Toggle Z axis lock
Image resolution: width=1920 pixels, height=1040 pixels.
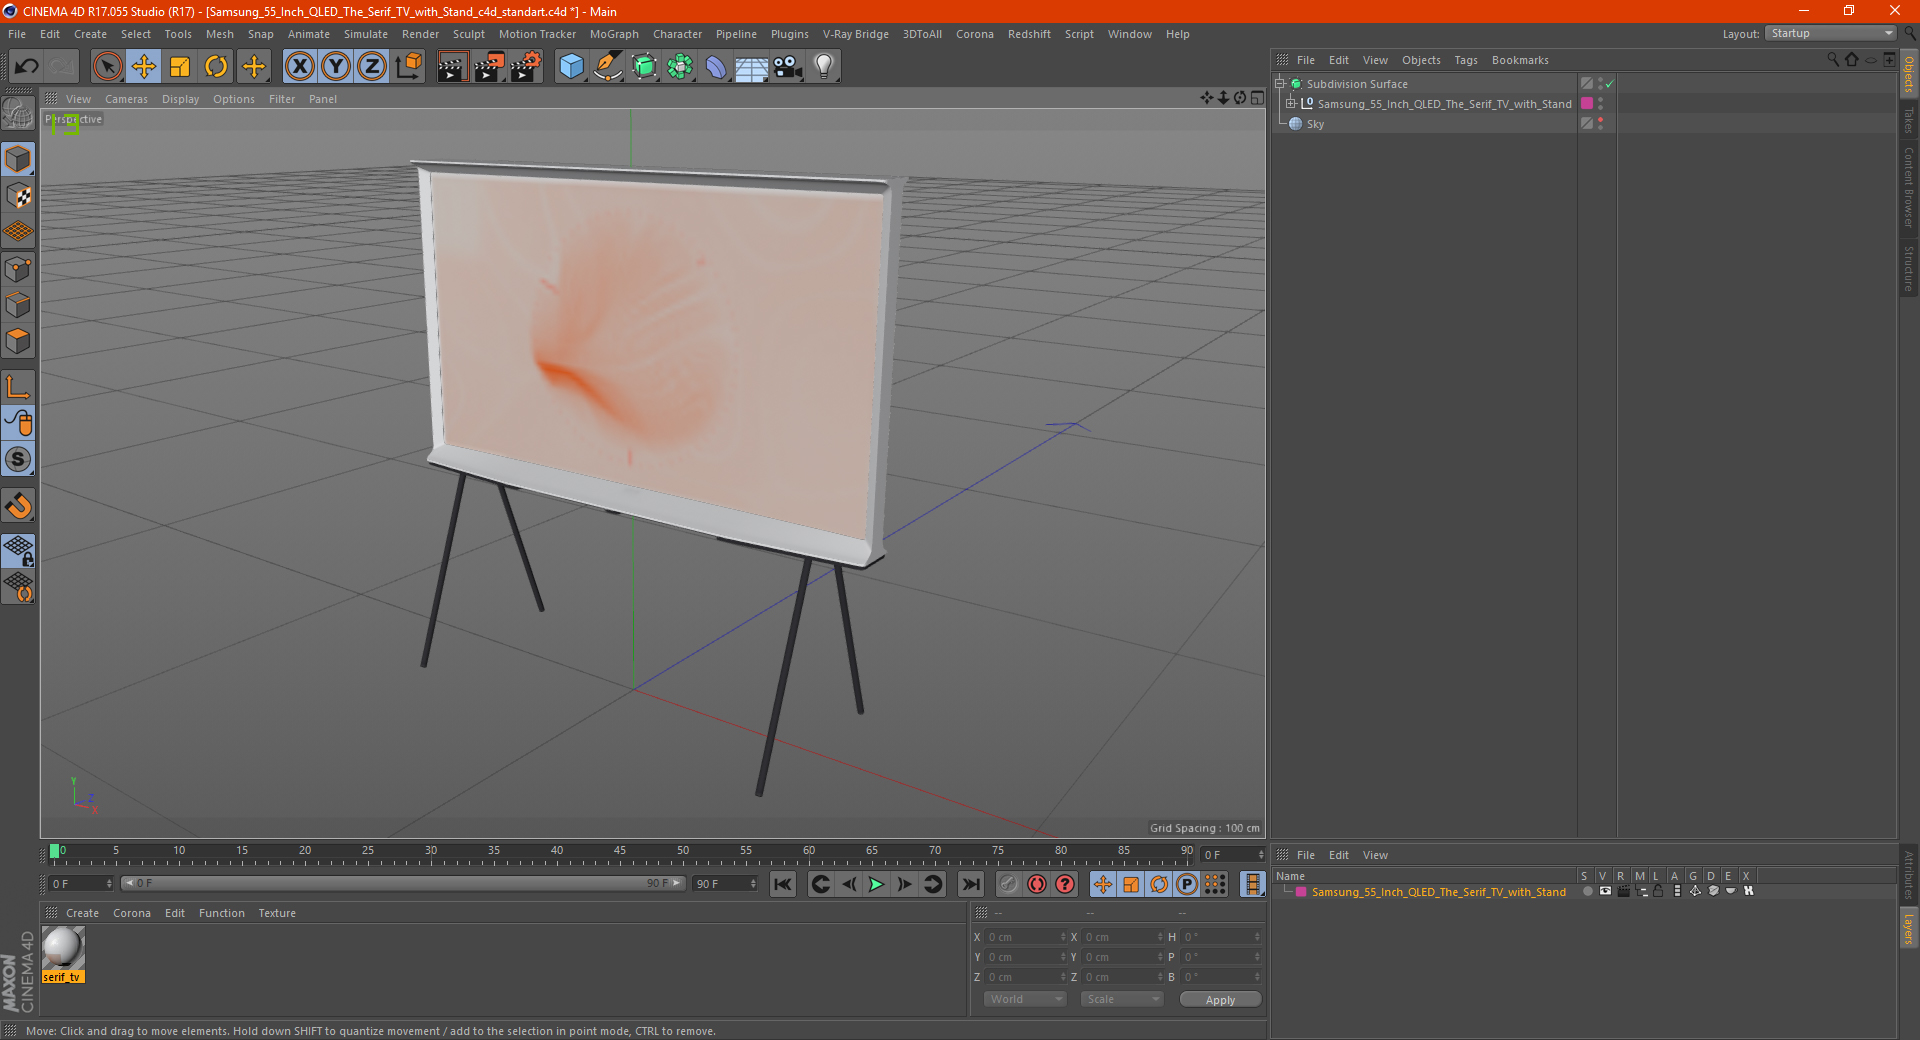click(372, 67)
